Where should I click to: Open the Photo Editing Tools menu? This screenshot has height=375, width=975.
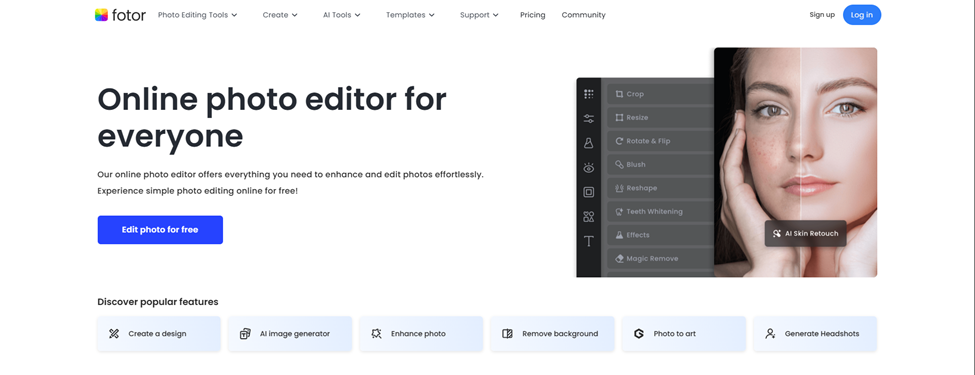pyautogui.click(x=198, y=15)
